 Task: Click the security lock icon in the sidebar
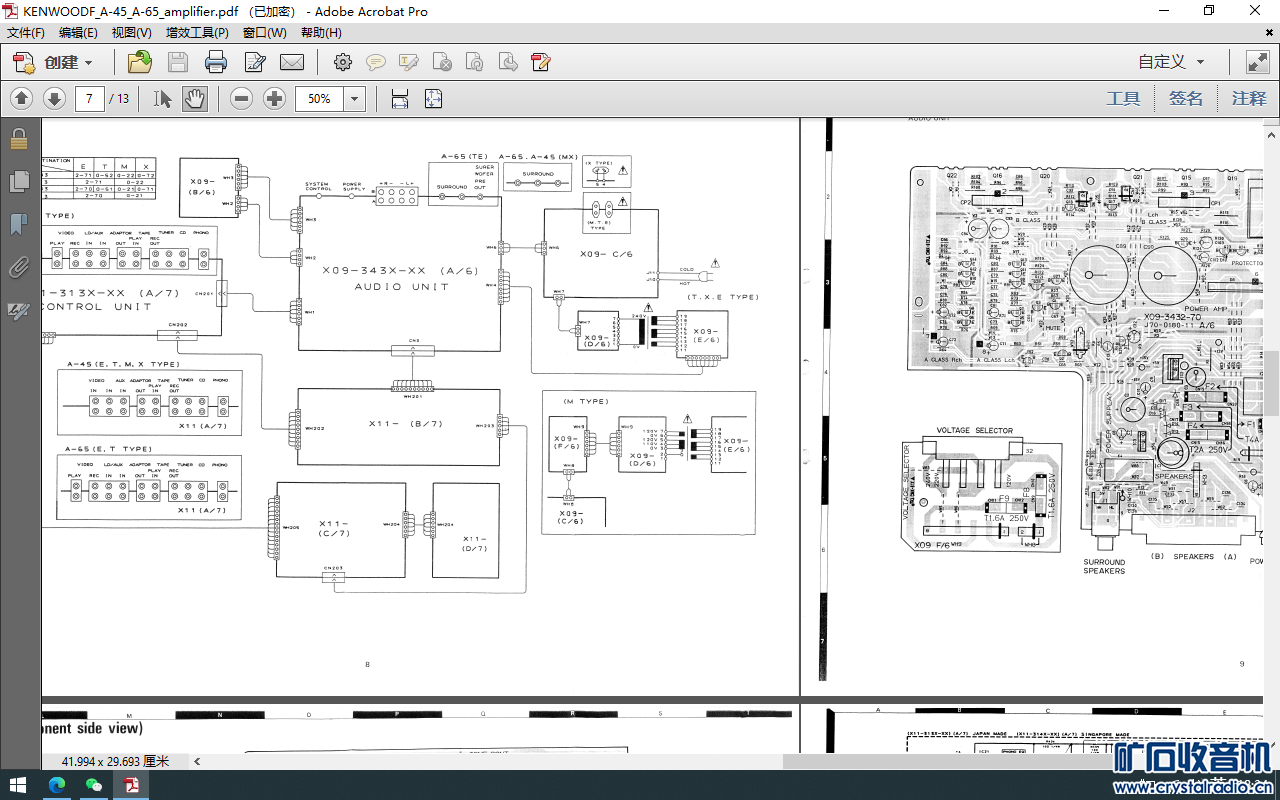pyautogui.click(x=18, y=139)
